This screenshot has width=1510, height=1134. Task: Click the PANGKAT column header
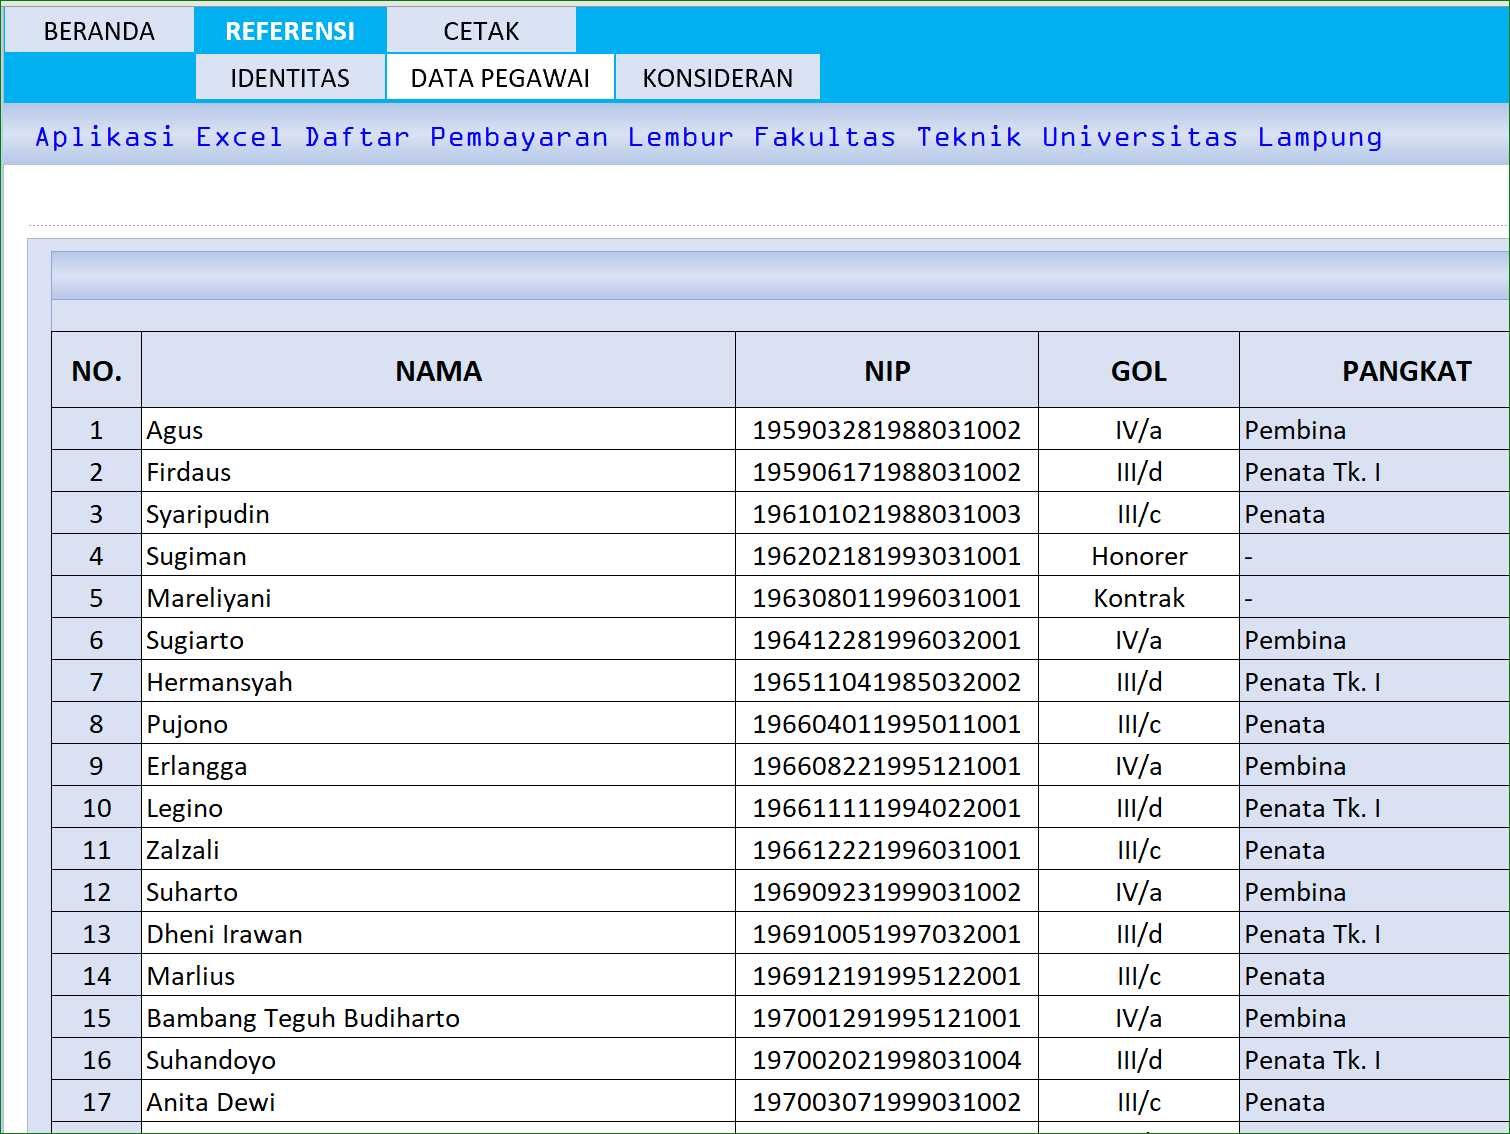[1405, 370]
